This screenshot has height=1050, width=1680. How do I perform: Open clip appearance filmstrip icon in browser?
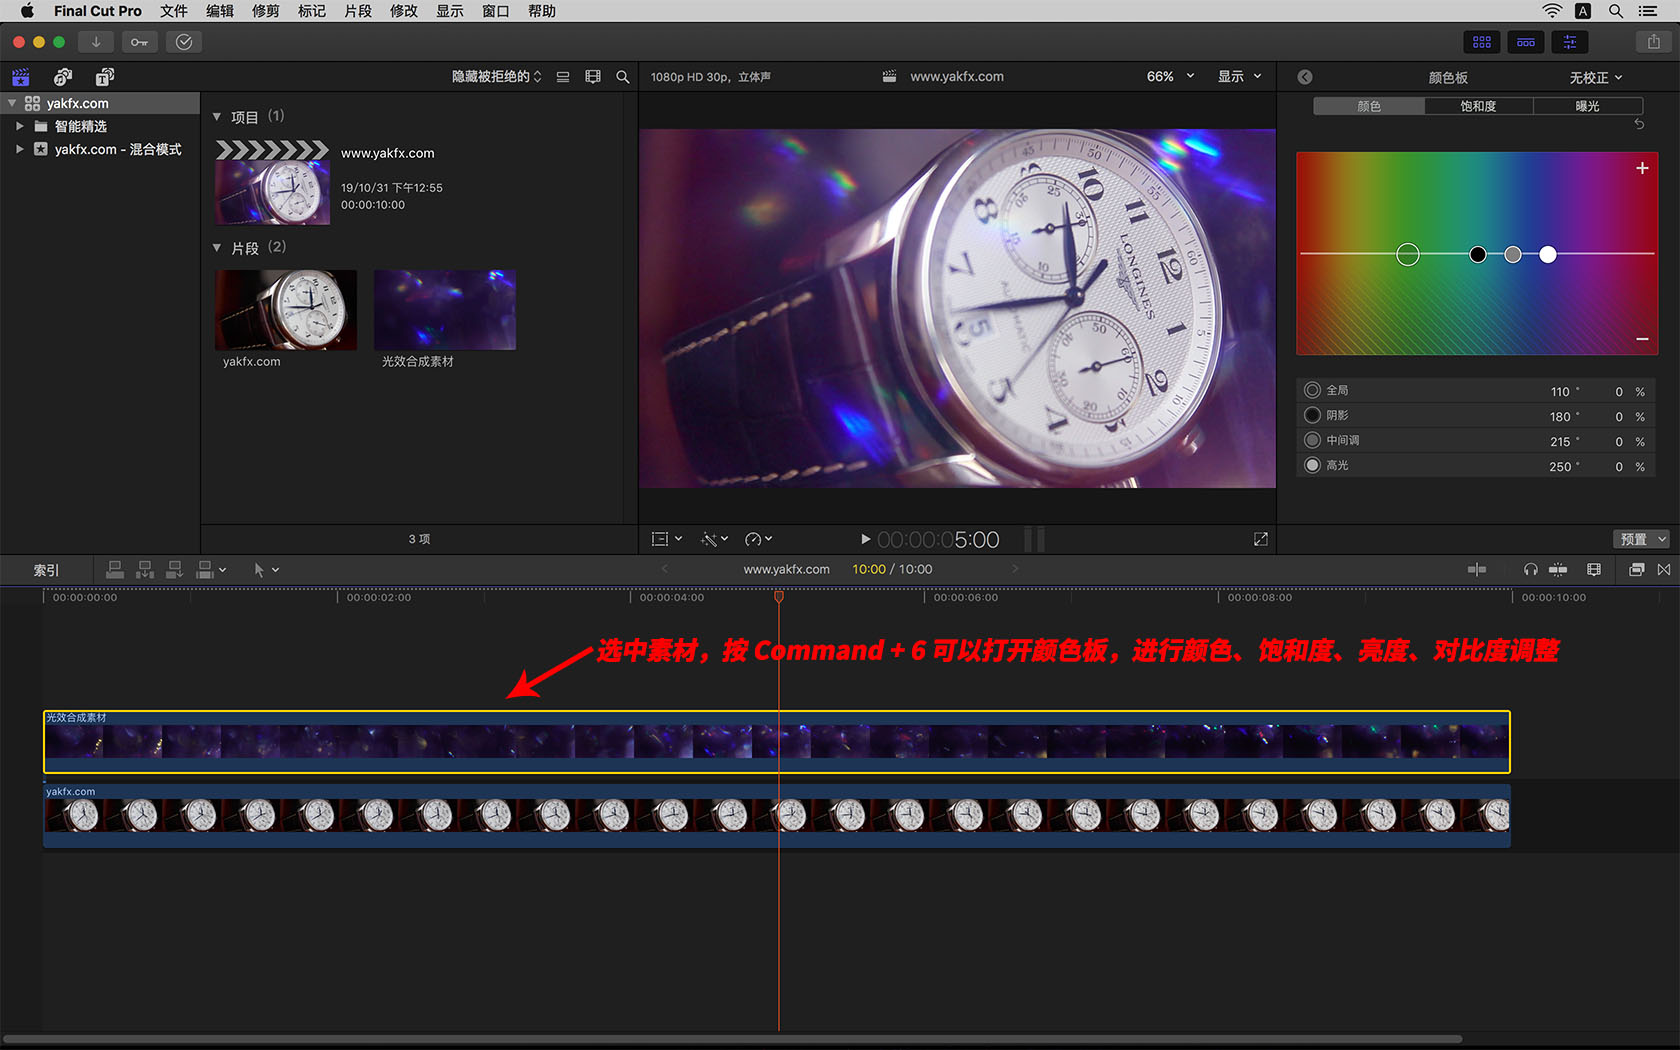593,77
